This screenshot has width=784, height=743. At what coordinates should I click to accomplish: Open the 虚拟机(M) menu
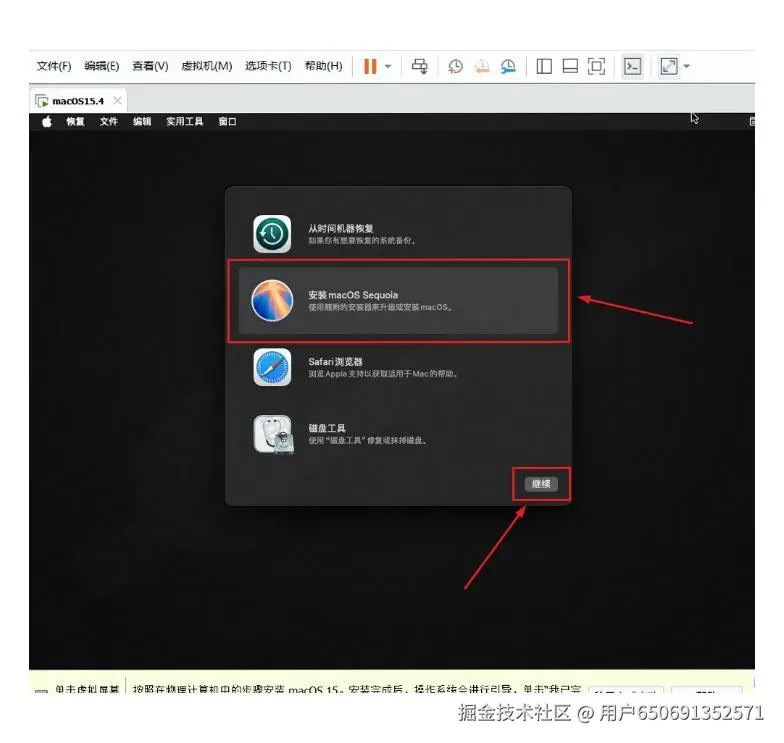coord(206,66)
